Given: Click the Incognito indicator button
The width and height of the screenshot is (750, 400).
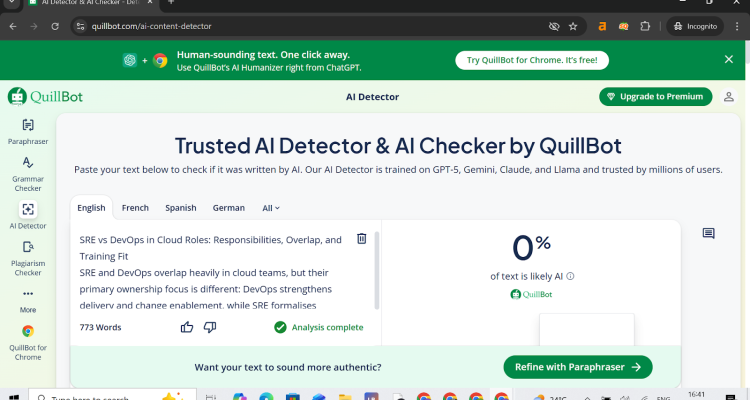Looking at the screenshot, I should 695,26.
